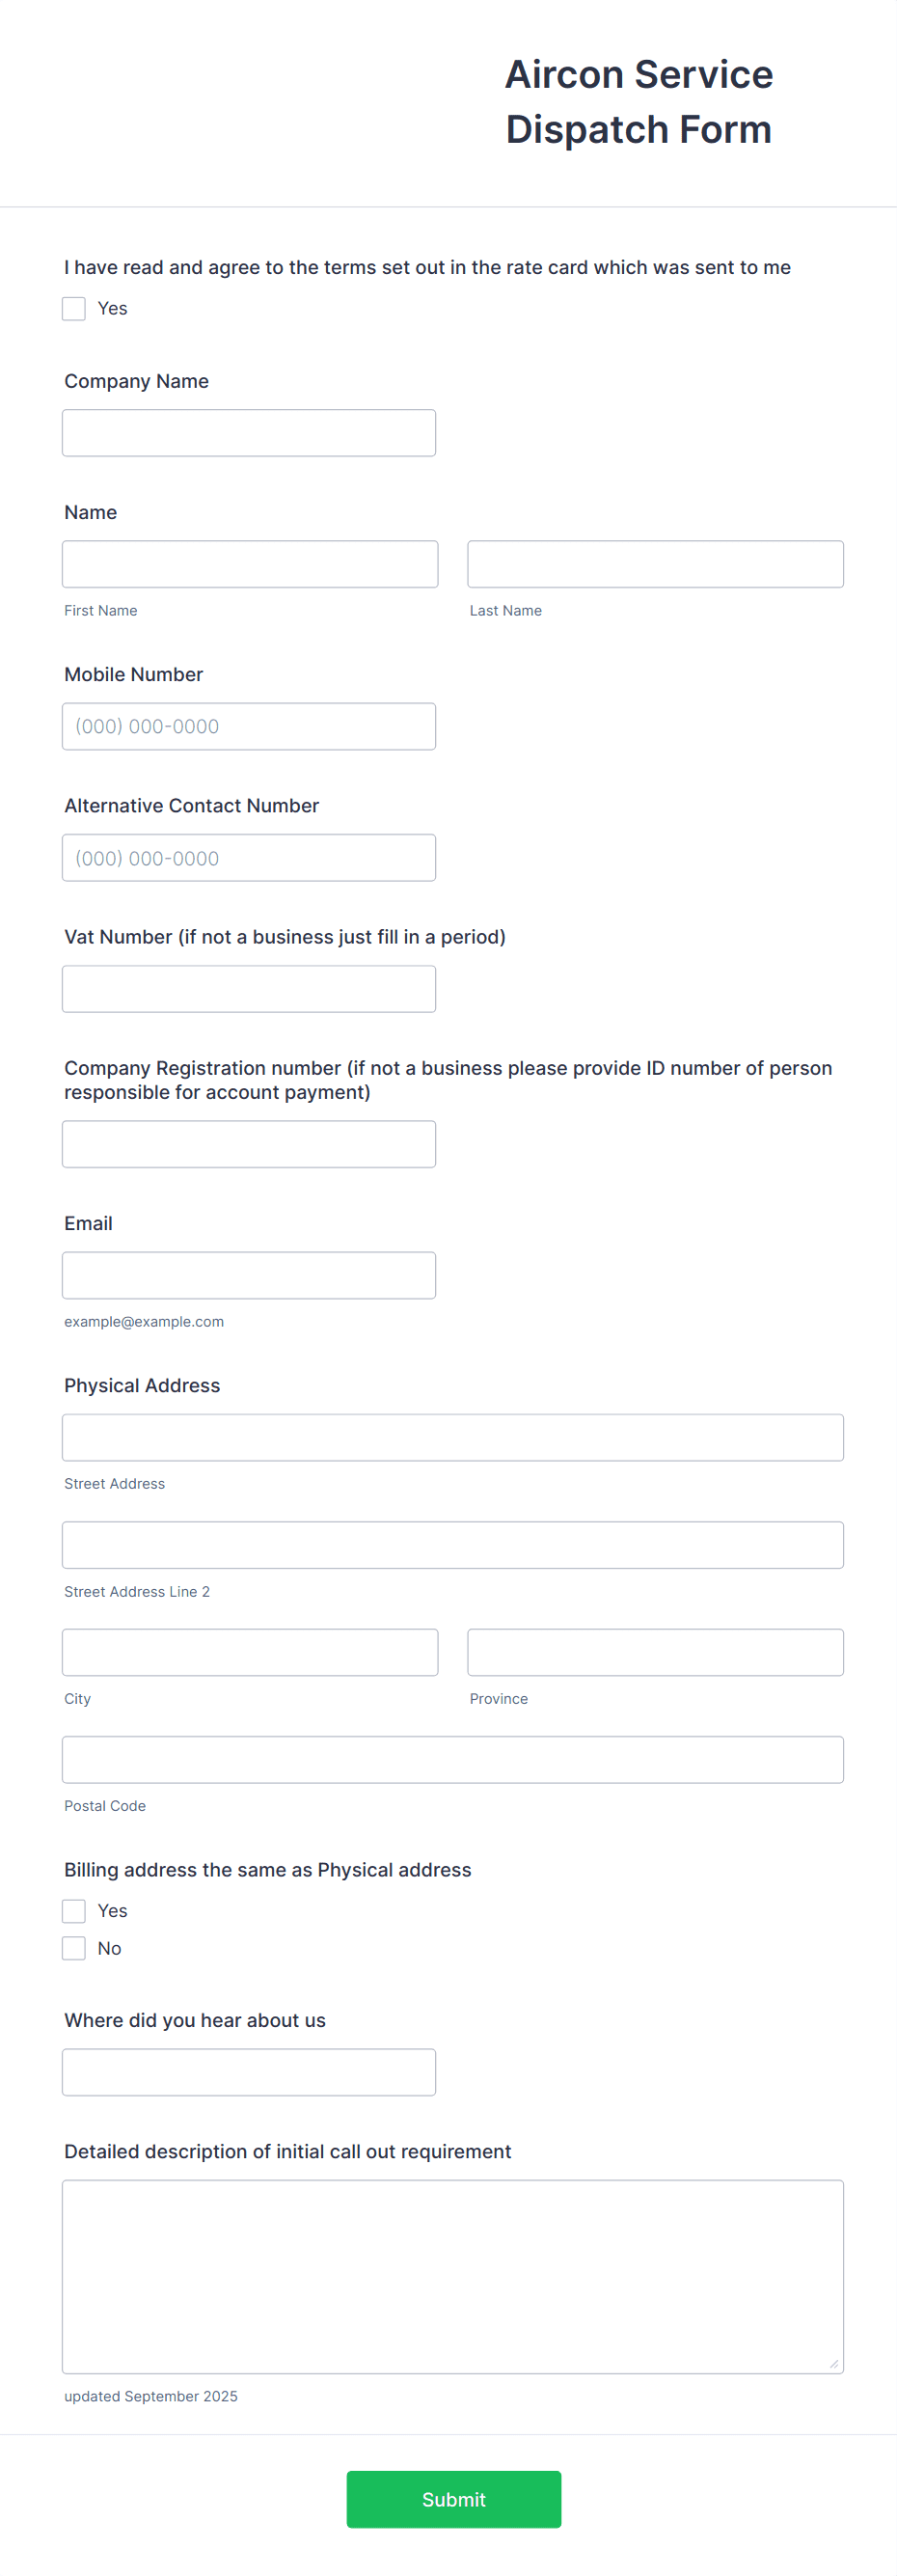897x2576 pixels.
Task: Click the Street Address Line 2 field
Action: [453, 1544]
